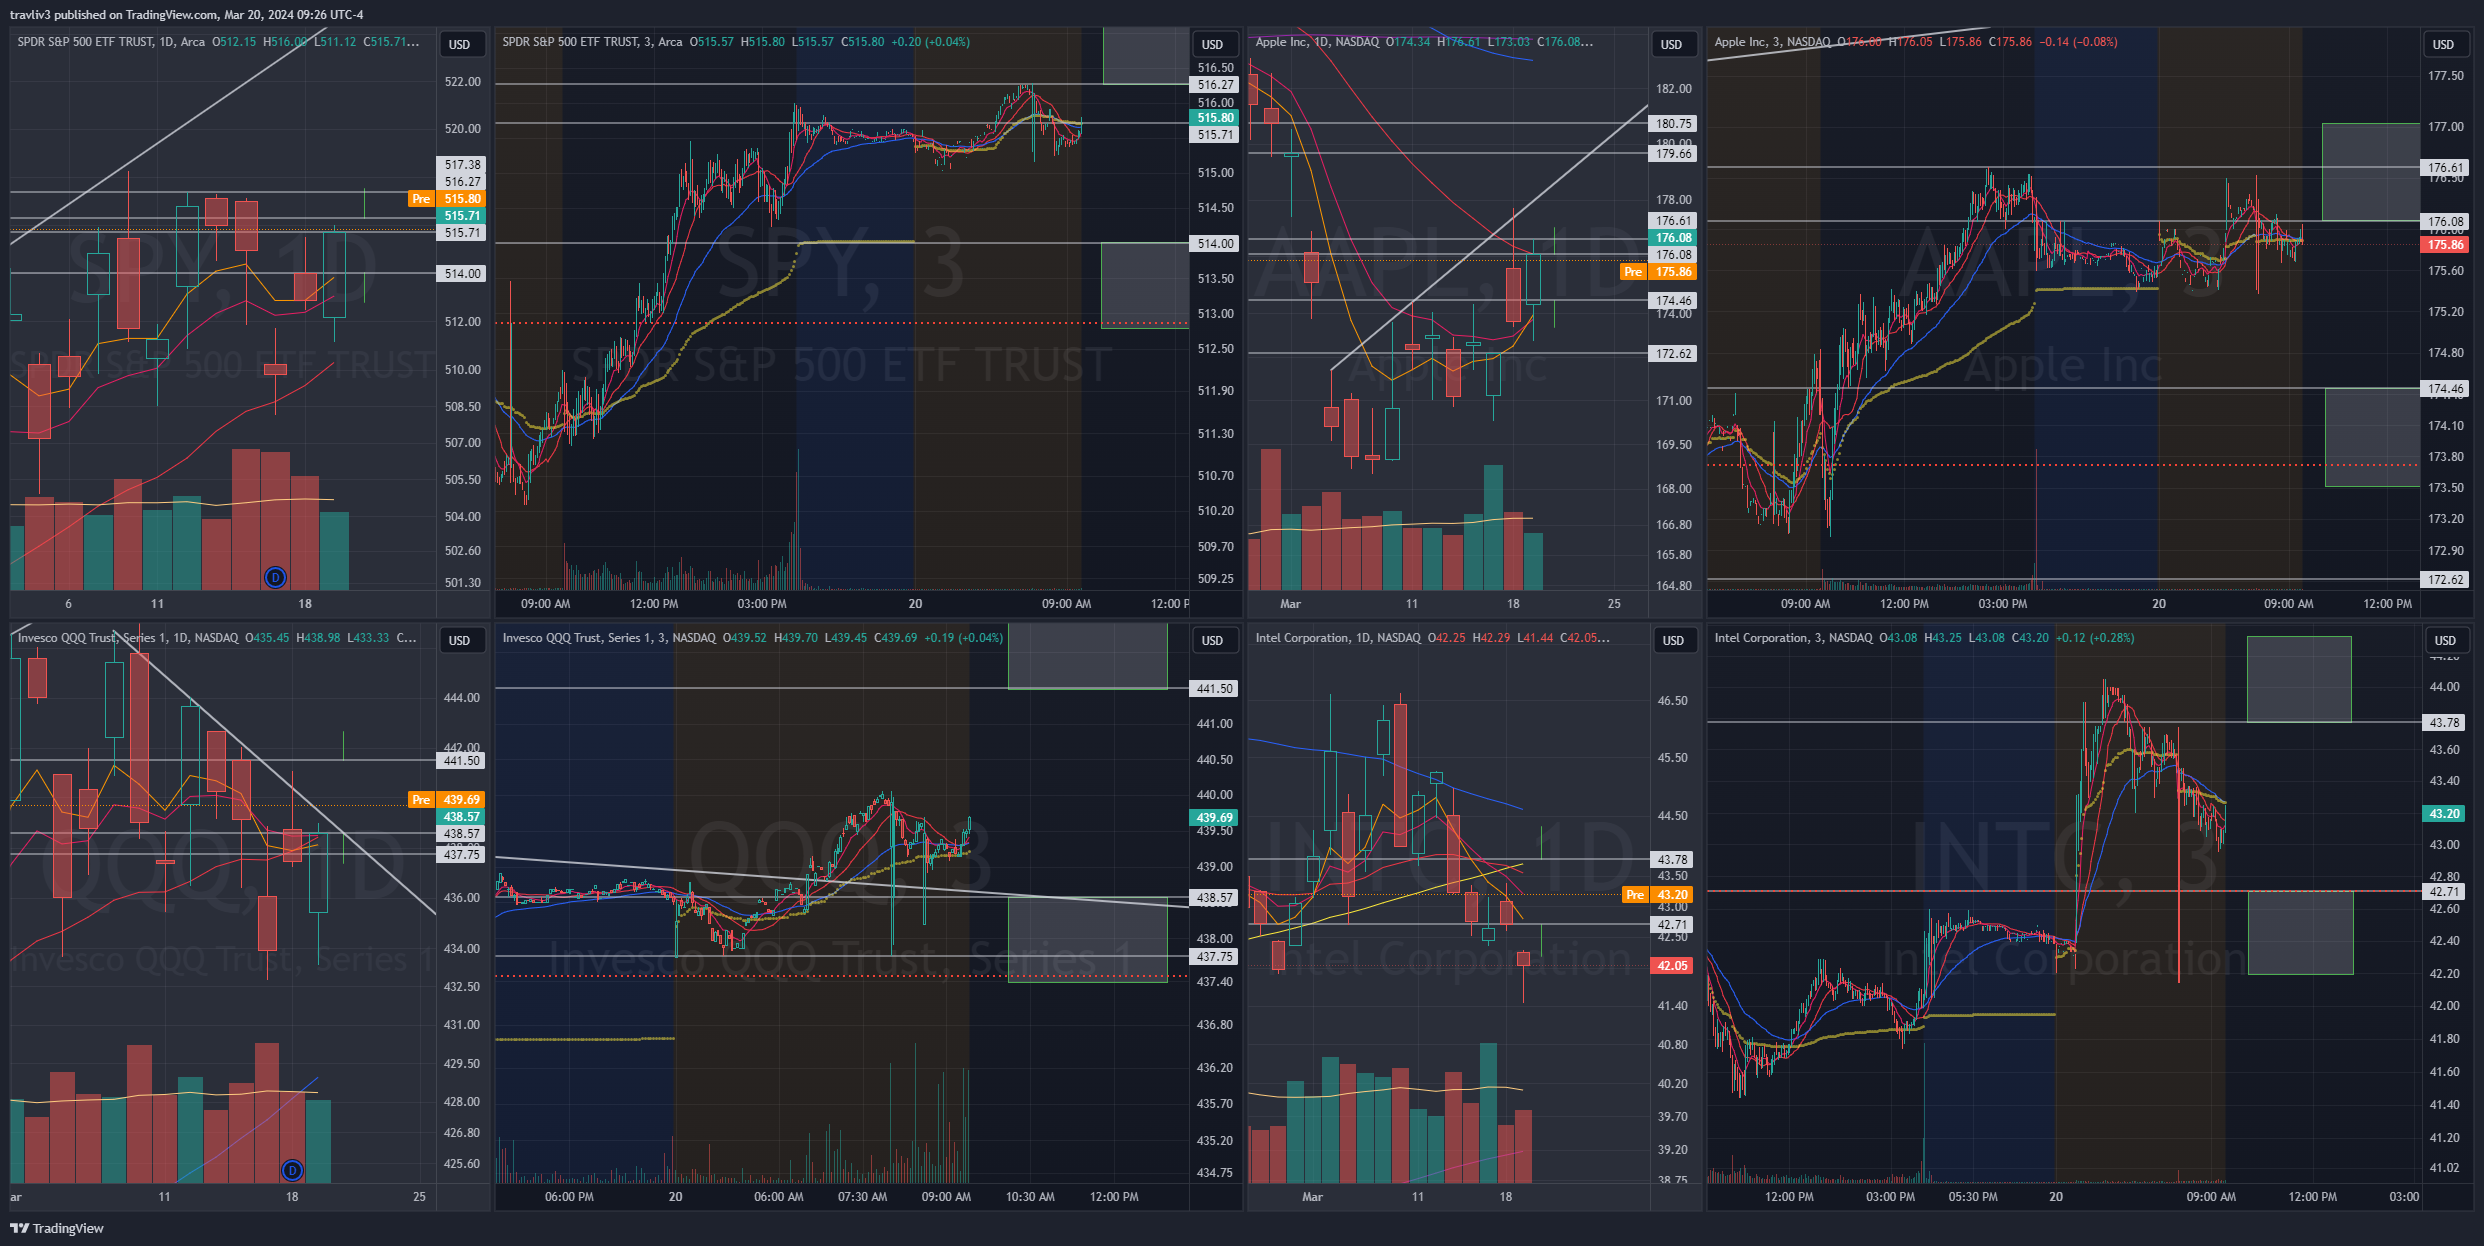Select the 437.75 line label on QQQ 3-minute chart
Image resolution: width=2484 pixels, height=1246 pixels.
1215,957
